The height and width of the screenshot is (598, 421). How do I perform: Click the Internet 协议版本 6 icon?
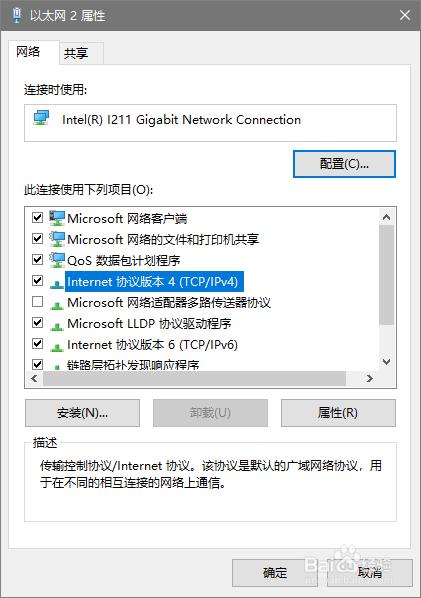(x=57, y=346)
